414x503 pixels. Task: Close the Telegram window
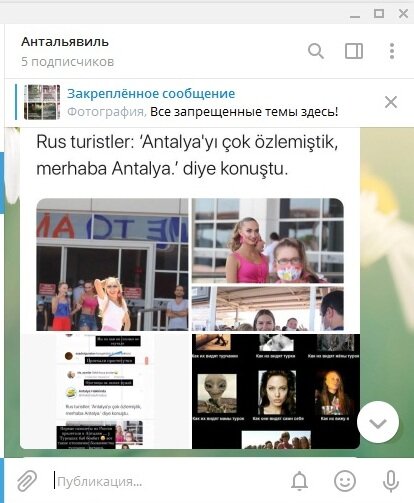tap(403, 14)
